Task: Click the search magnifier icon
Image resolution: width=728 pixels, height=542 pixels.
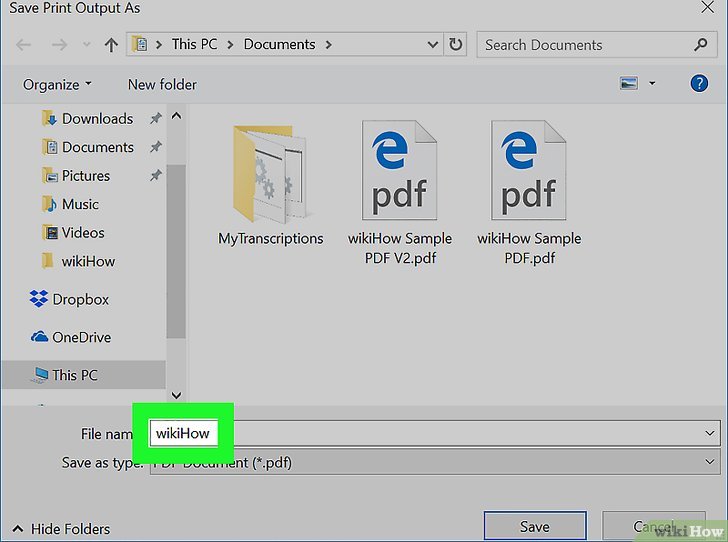Action: coord(701,45)
